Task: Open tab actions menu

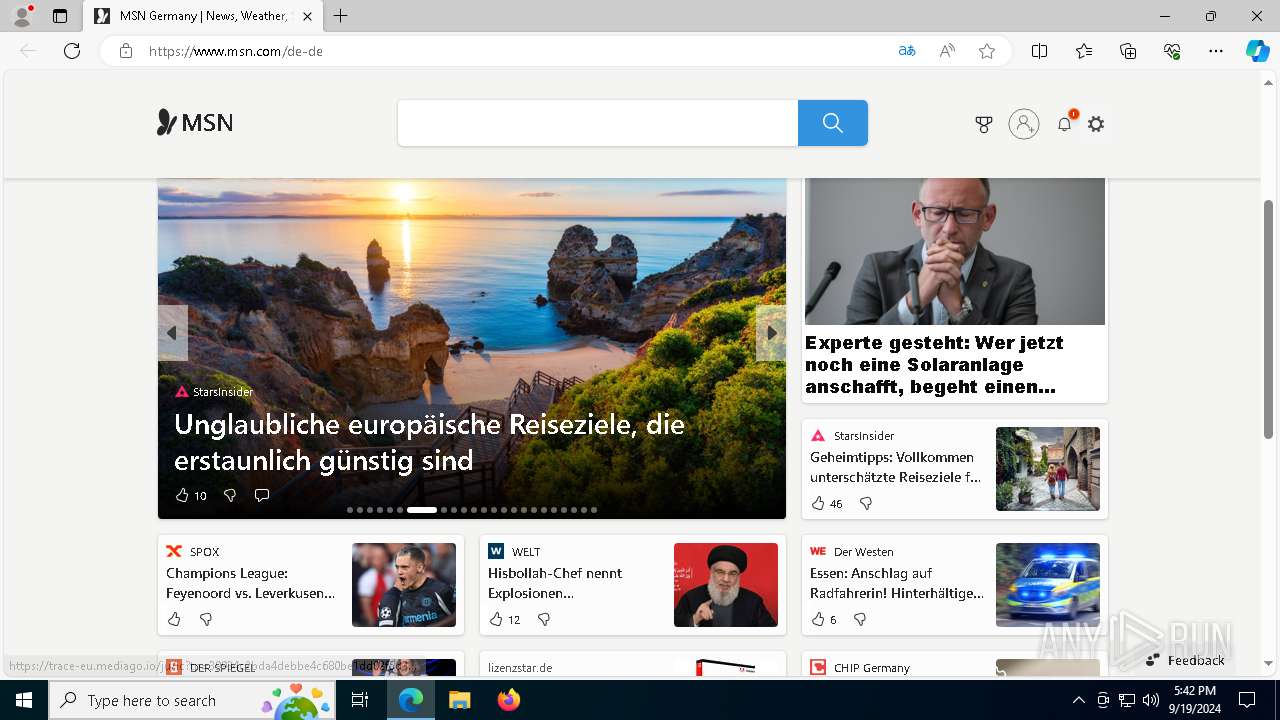Action: (x=60, y=16)
